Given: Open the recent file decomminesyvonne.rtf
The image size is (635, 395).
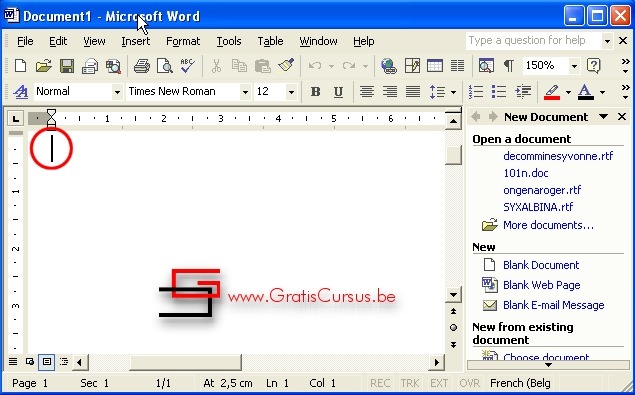Looking at the screenshot, I should pyautogui.click(x=558, y=156).
